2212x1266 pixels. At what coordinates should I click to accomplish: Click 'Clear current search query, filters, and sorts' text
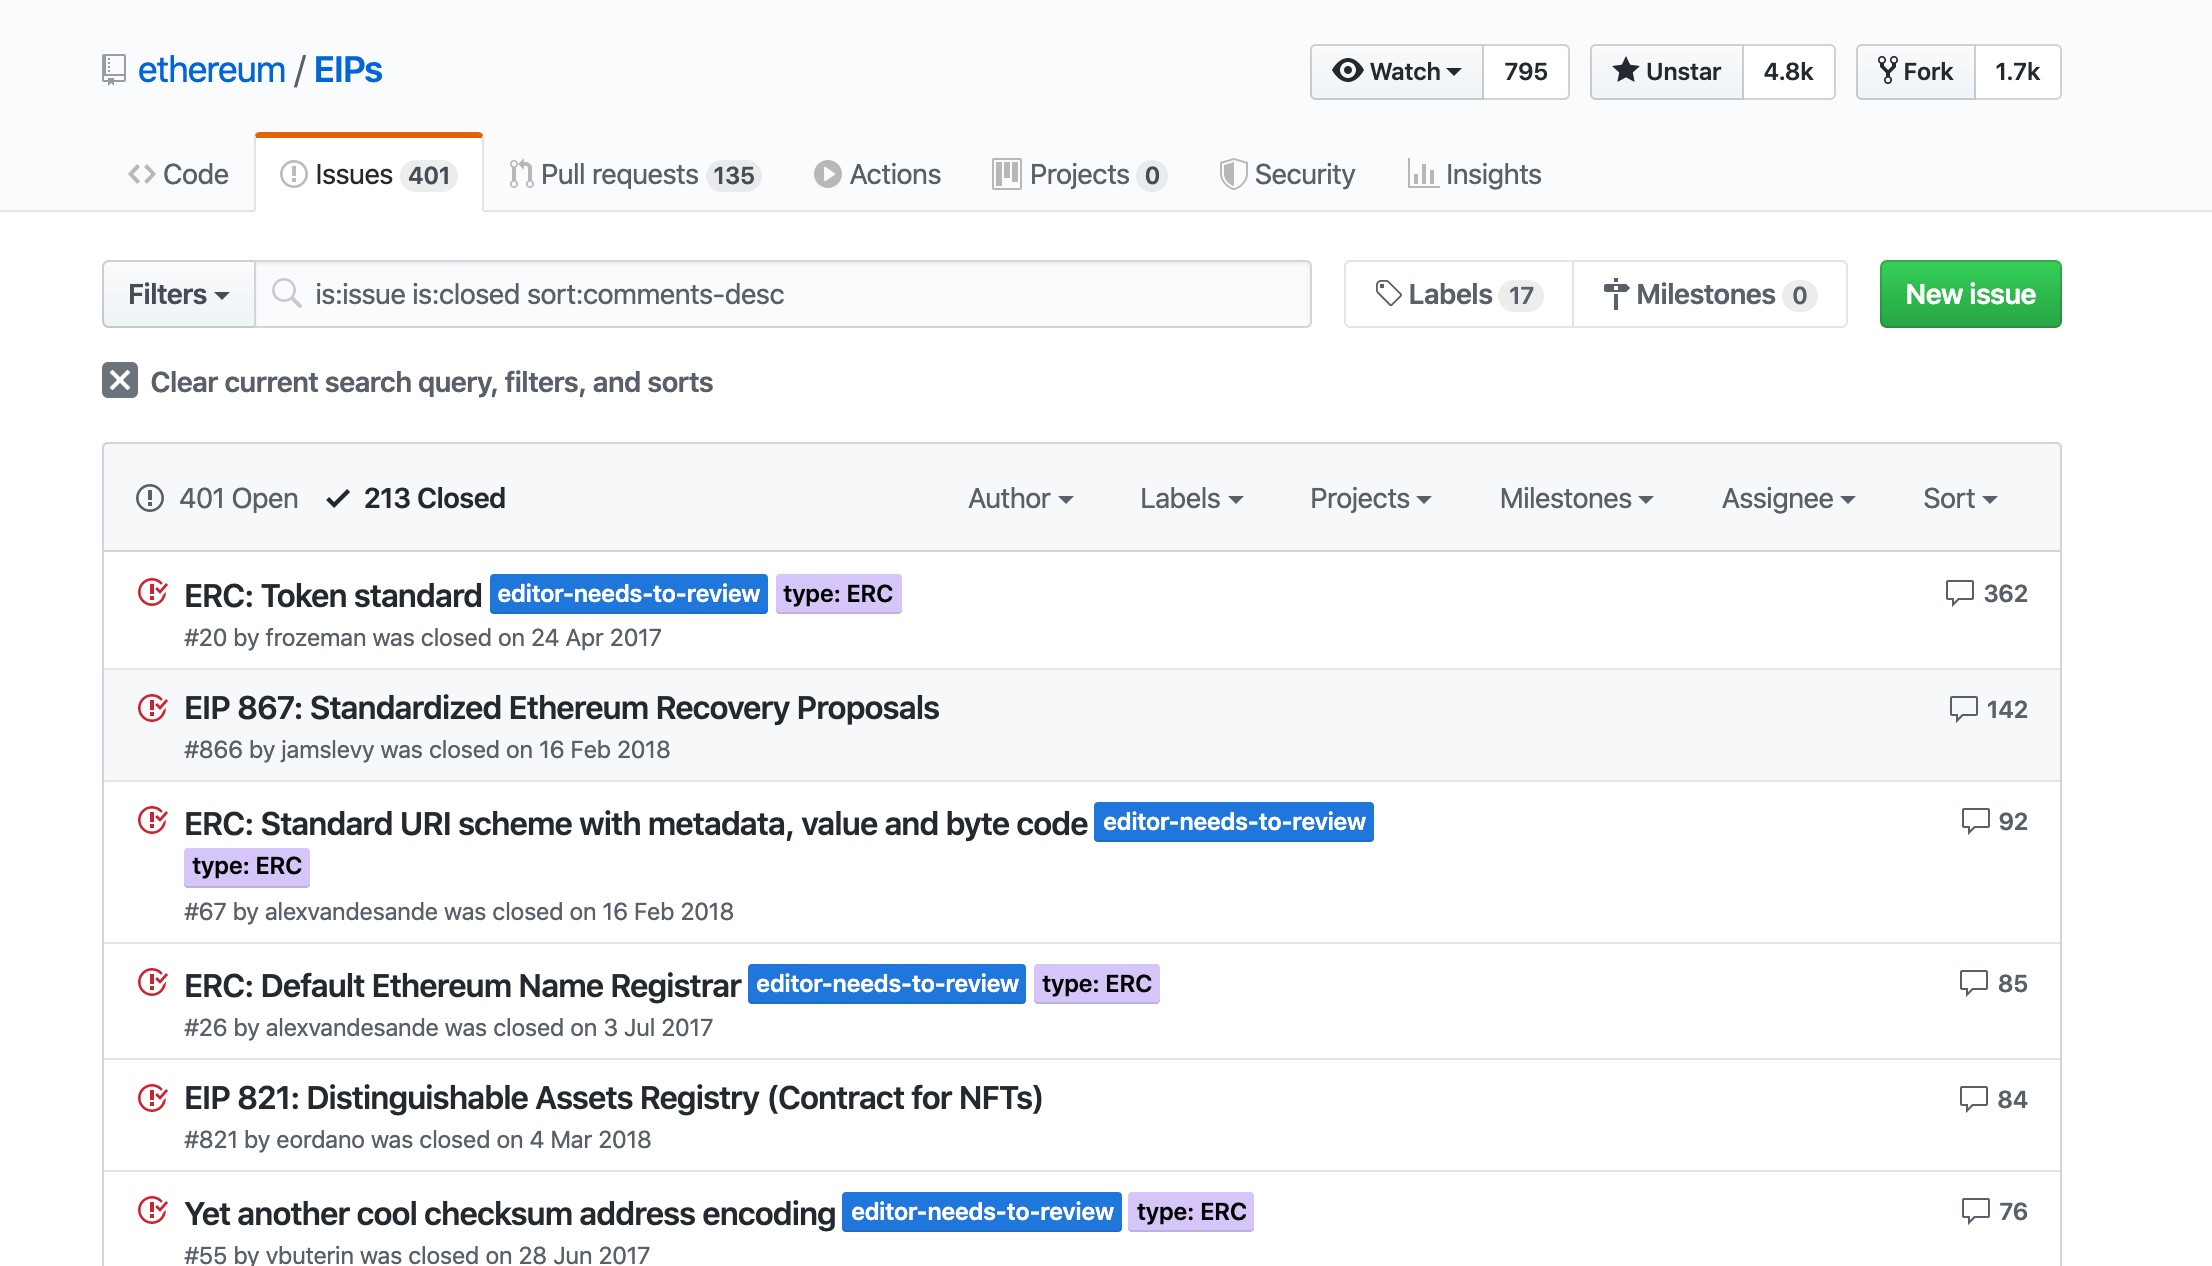point(432,382)
